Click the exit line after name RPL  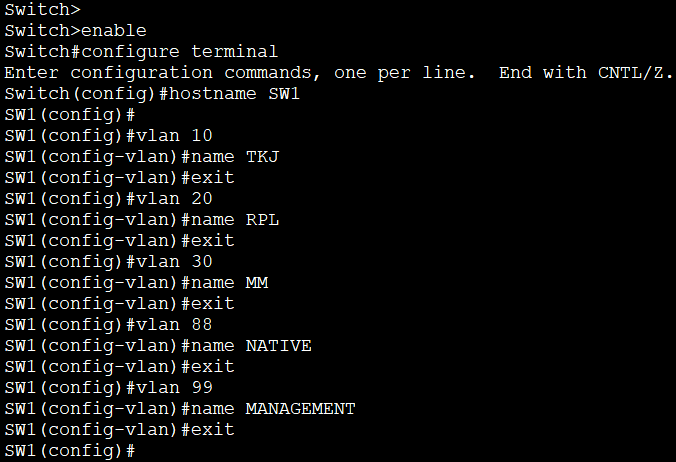click(119, 240)
